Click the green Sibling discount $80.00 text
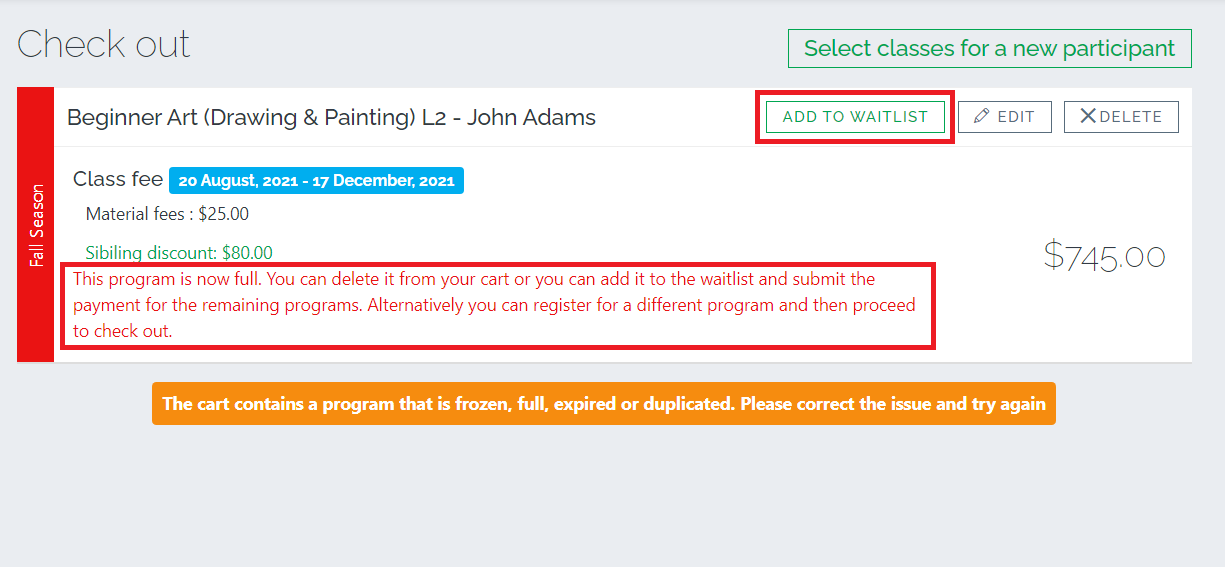The image size is (1225, 567). coord(179,253)
